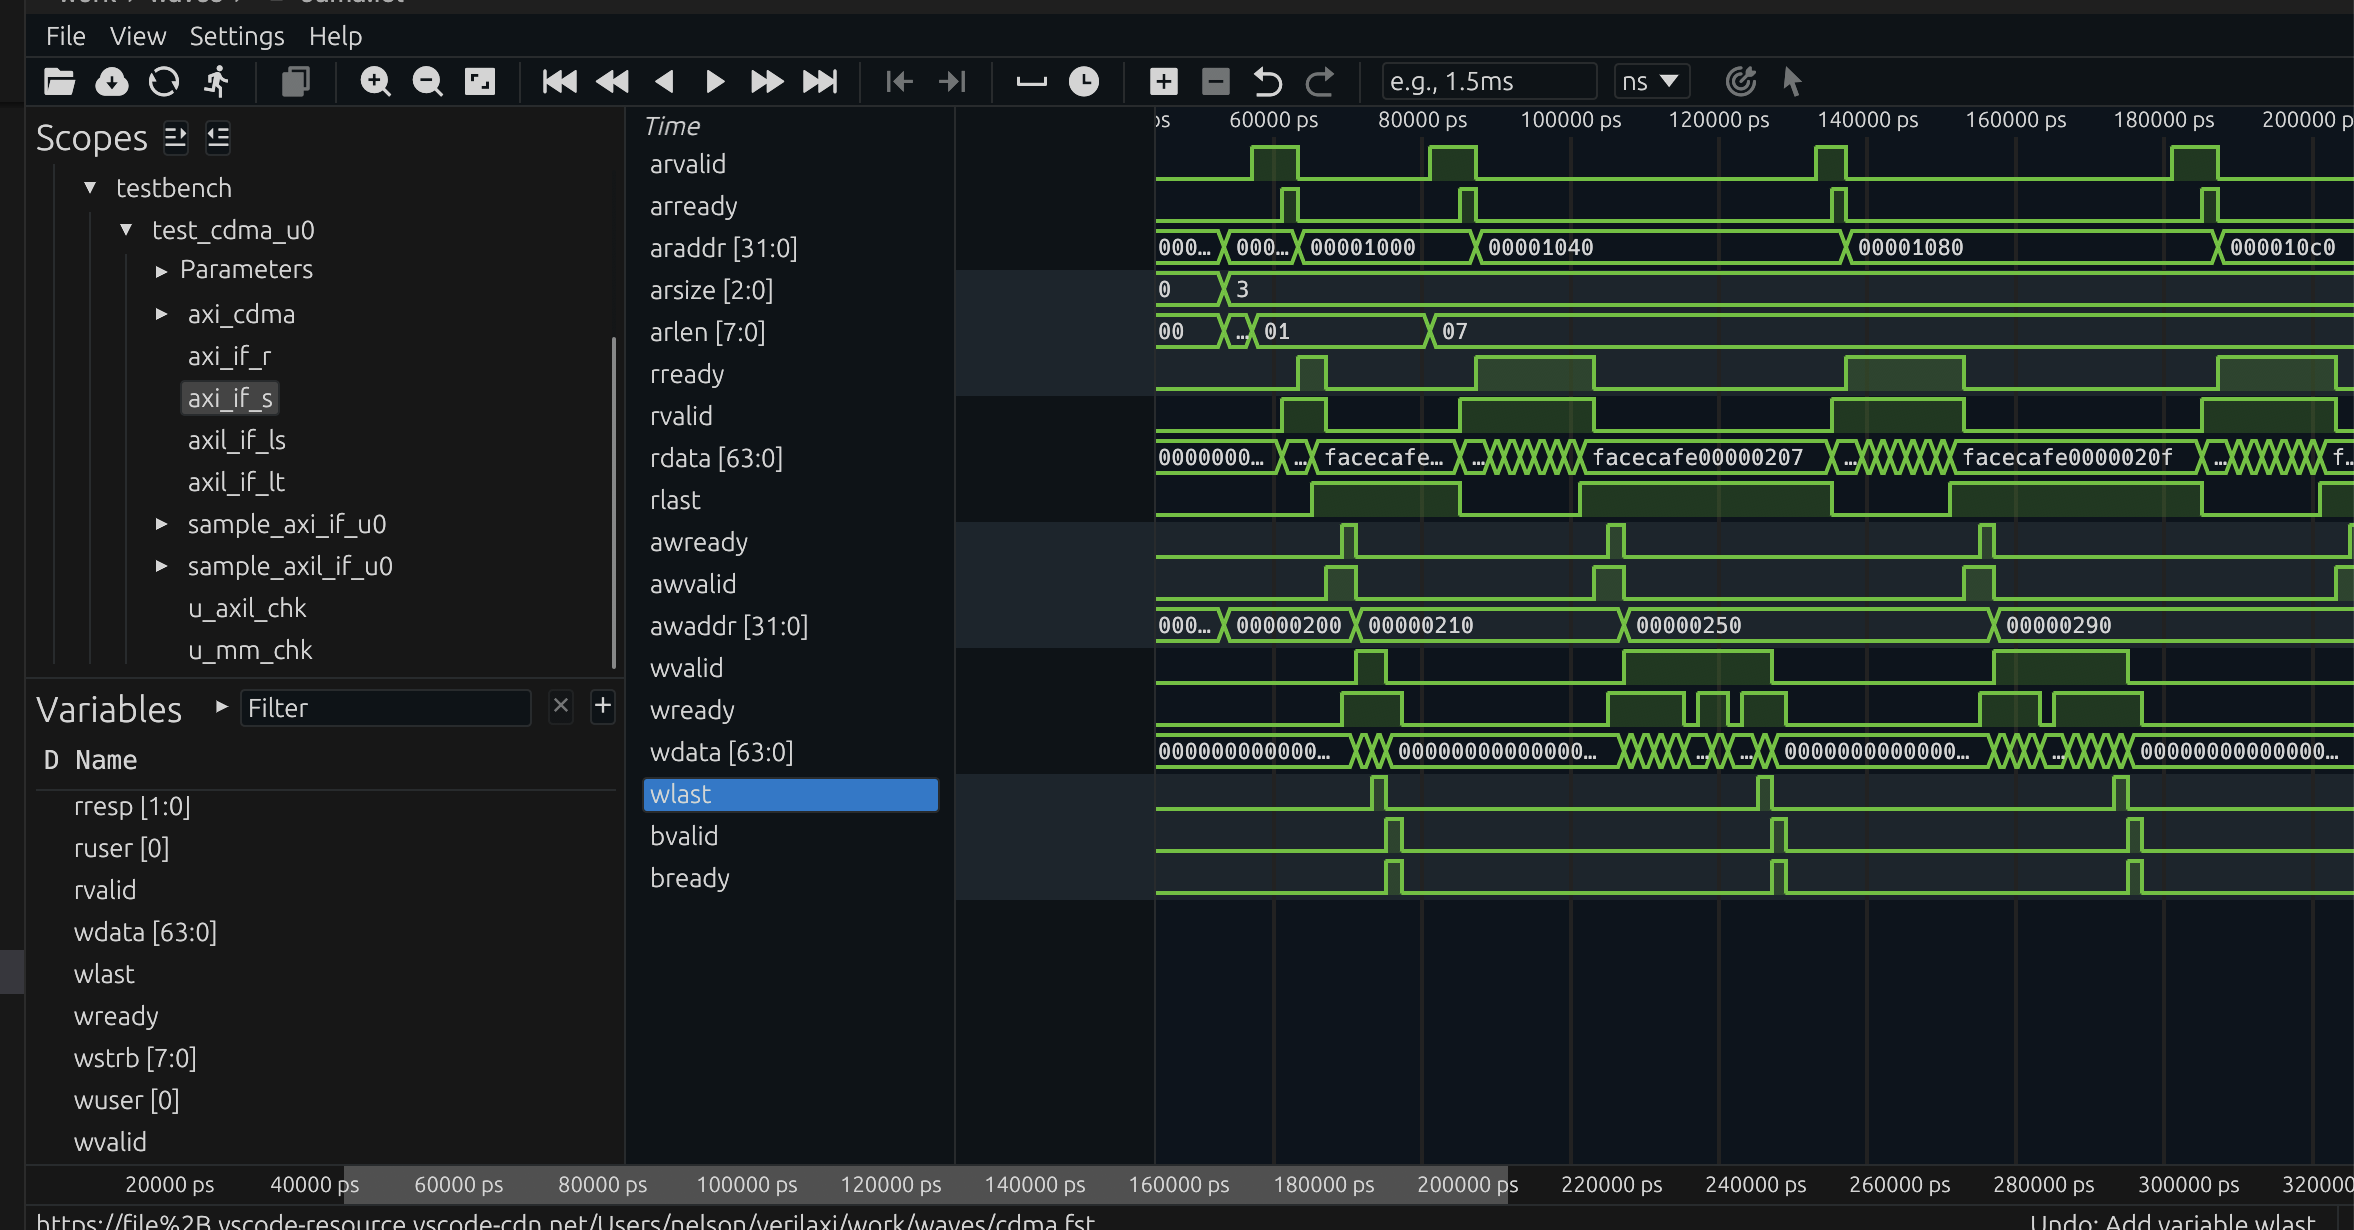Image resolution: width=2354 pixels, height=1230 pixels.
Task: Click the add clock divider icon
Action: tap(1084, 81)
